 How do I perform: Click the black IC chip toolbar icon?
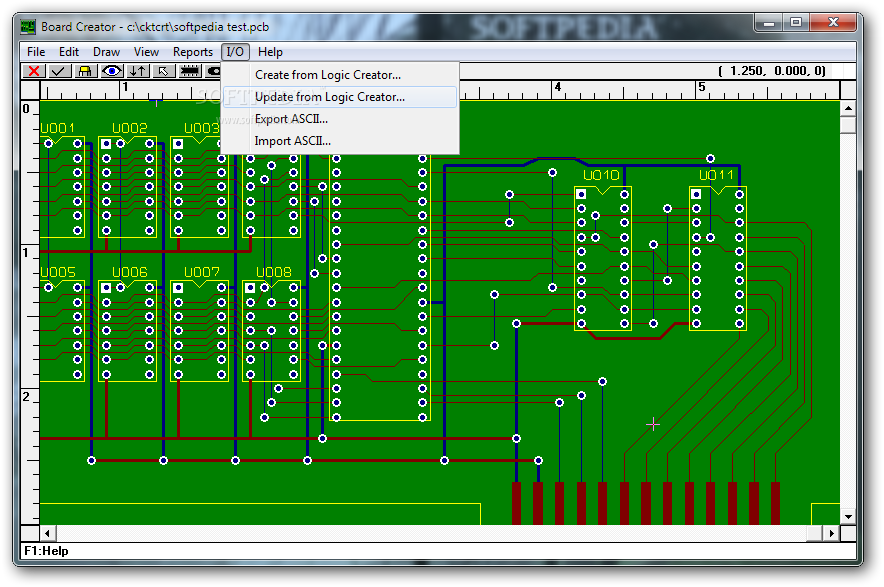click(x=190, y=71)
